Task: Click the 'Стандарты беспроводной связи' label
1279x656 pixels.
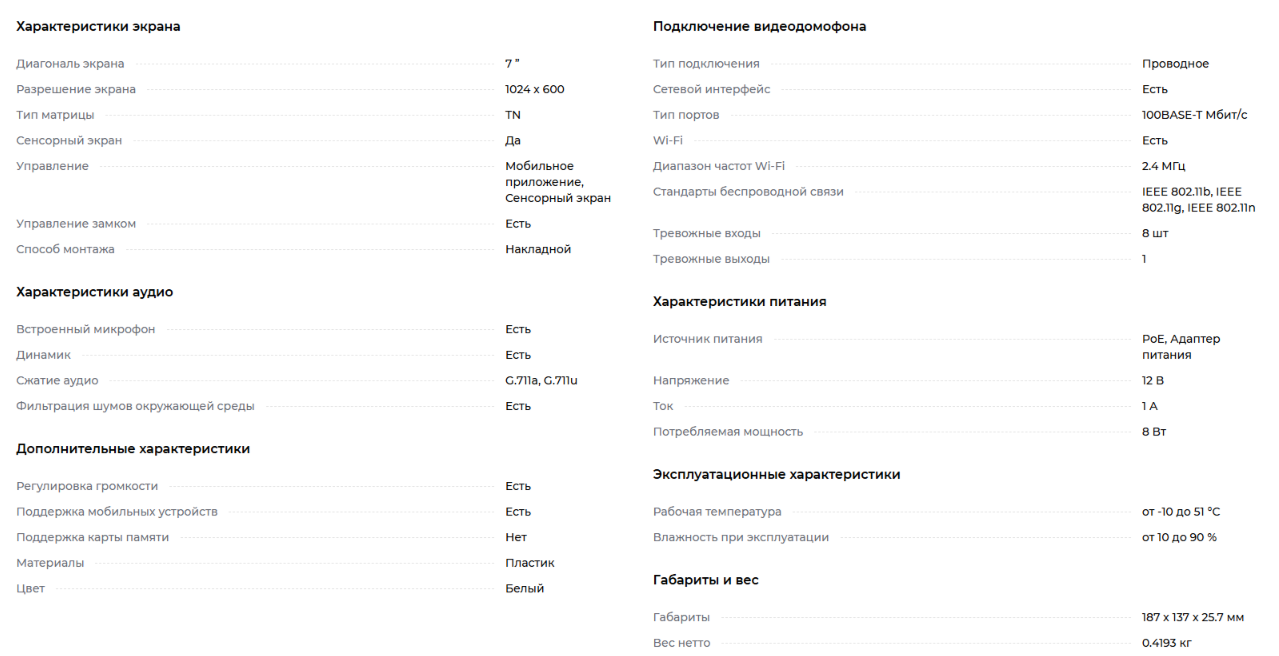Action: (x=748, y=192)
